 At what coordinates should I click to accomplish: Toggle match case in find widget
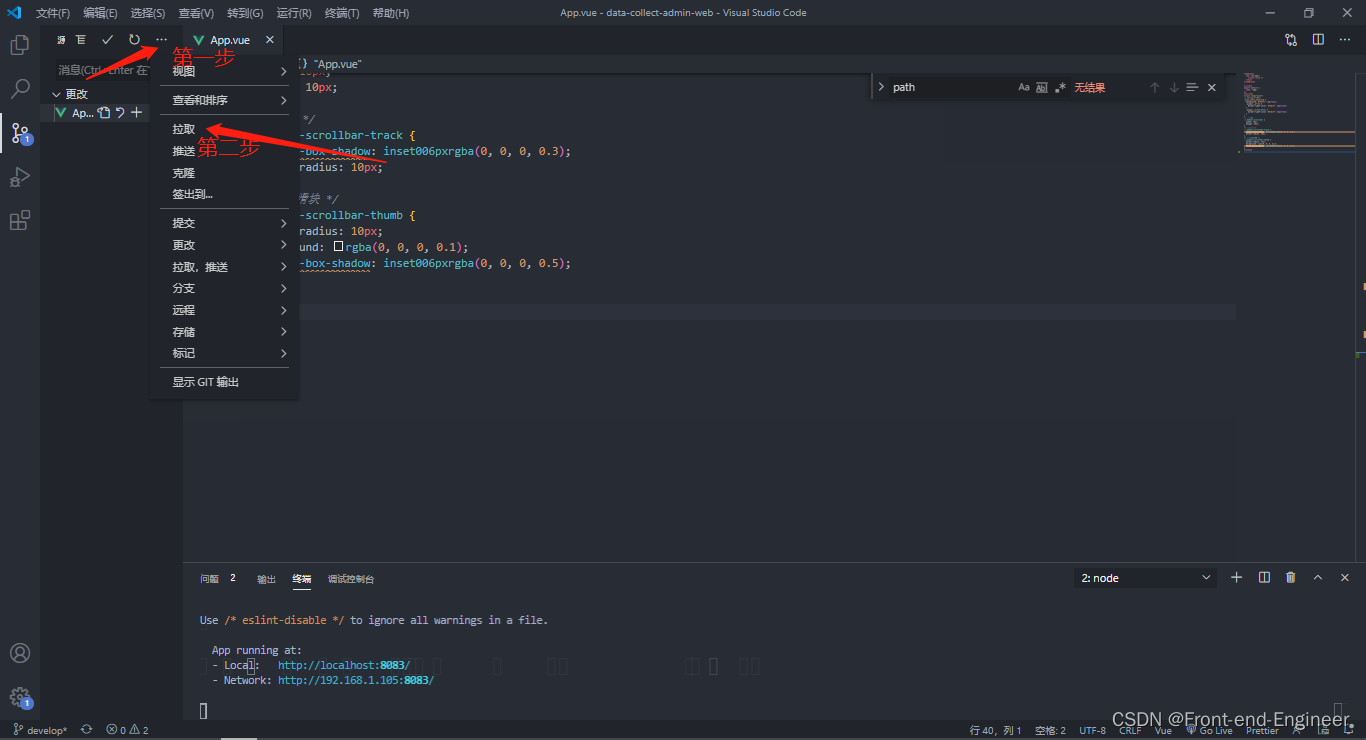point(1024,88)
